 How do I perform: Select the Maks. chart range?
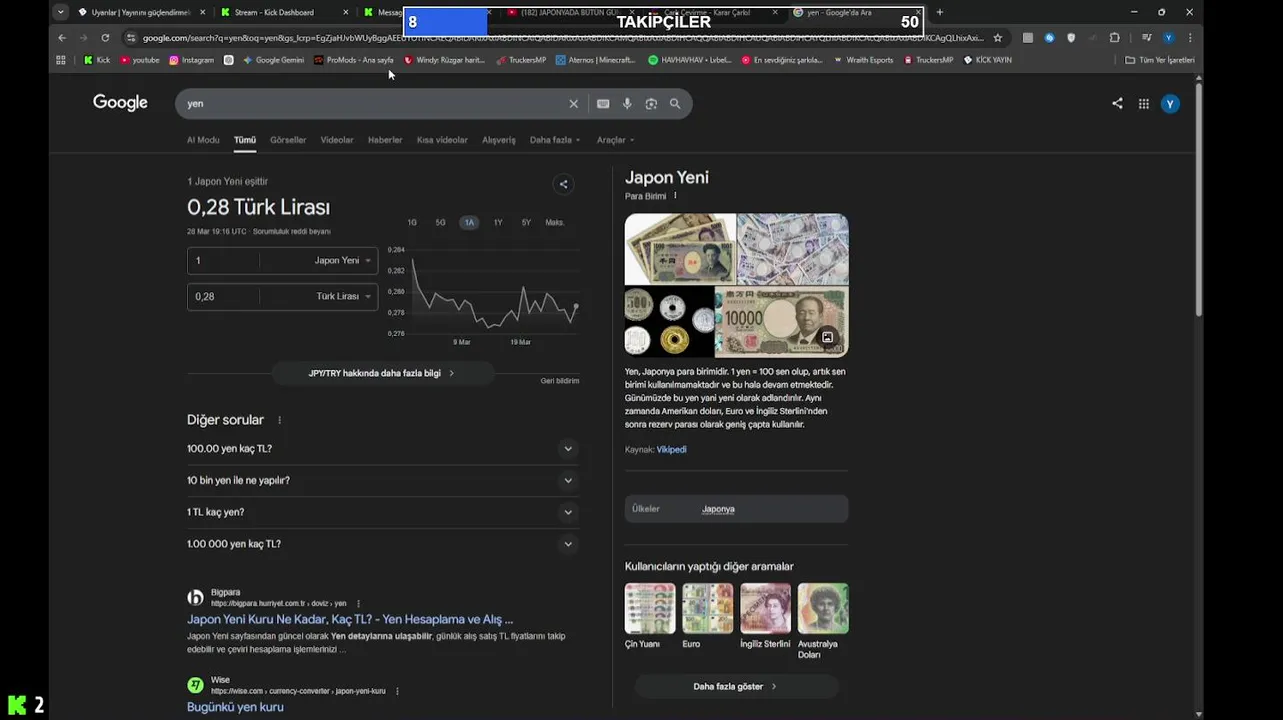555,222
